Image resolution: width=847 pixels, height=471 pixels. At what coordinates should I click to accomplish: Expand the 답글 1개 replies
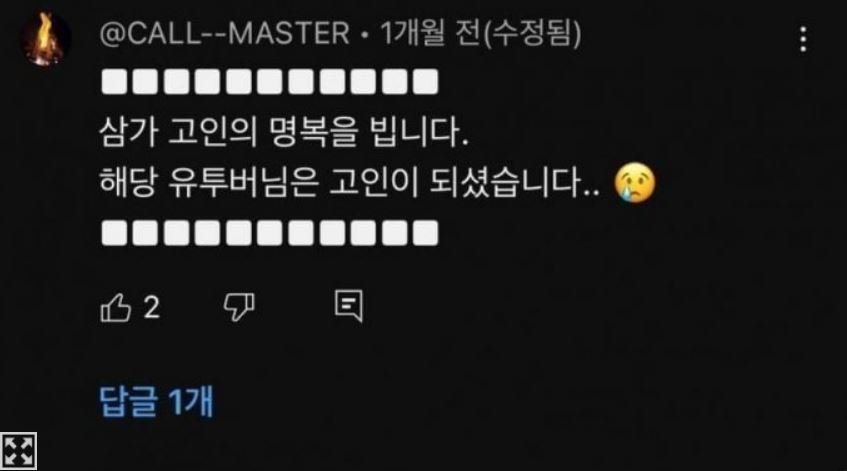[157, 401]
